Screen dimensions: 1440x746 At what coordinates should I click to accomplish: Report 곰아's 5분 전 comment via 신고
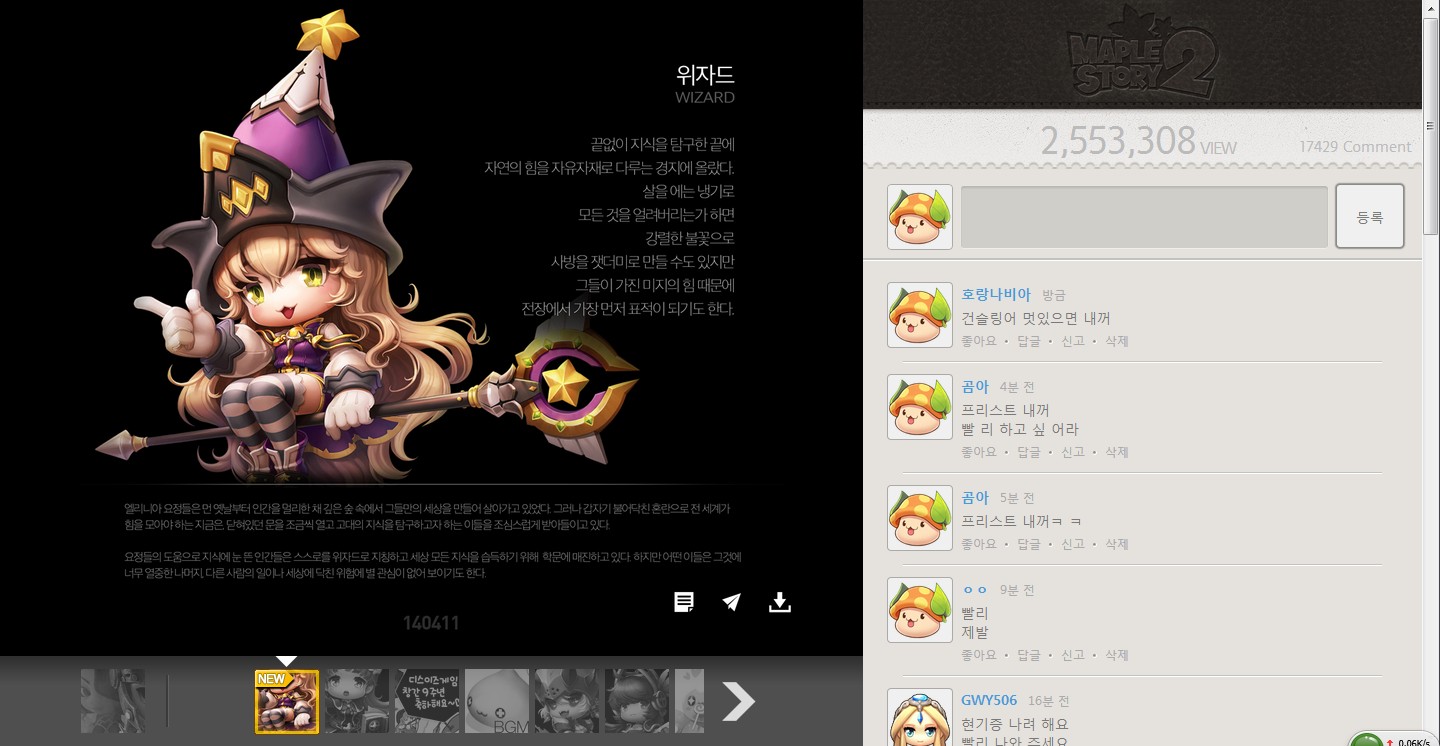1073,544
